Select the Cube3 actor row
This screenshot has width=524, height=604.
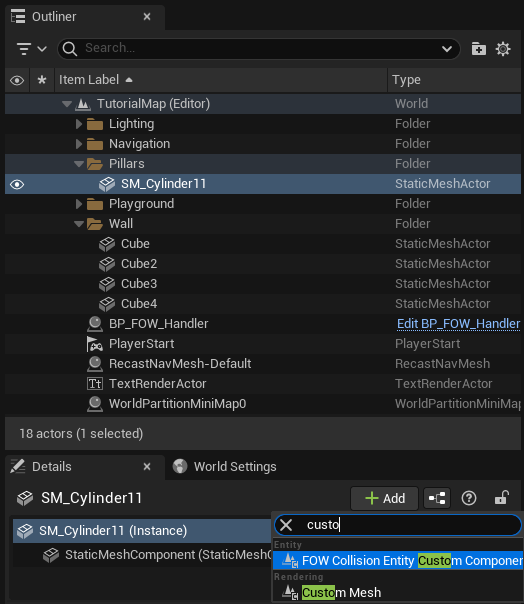263,284
